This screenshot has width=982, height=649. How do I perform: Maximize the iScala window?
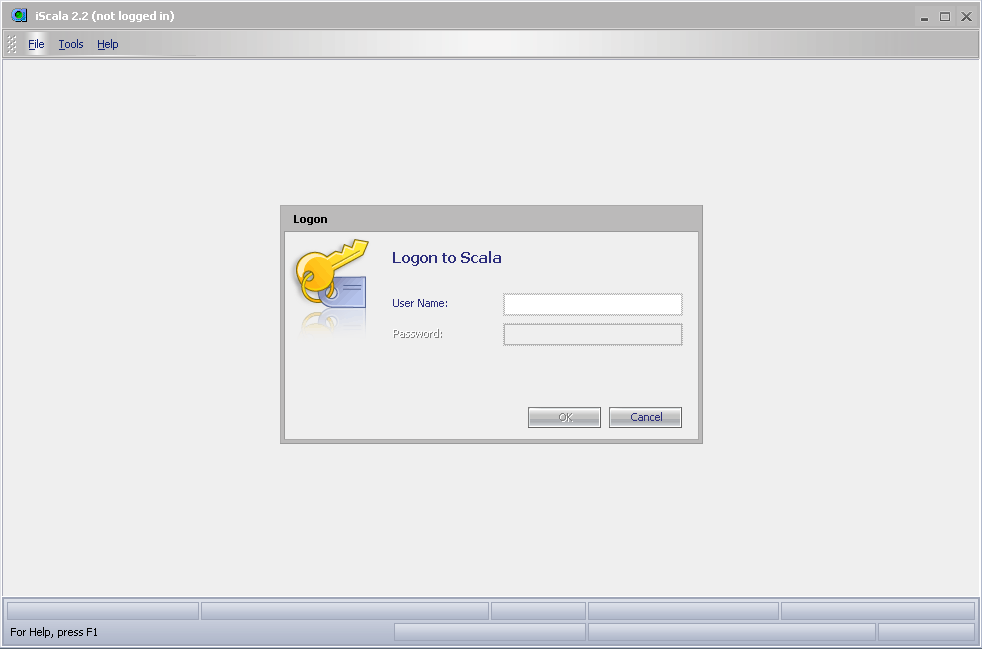[x=945, y=17]
